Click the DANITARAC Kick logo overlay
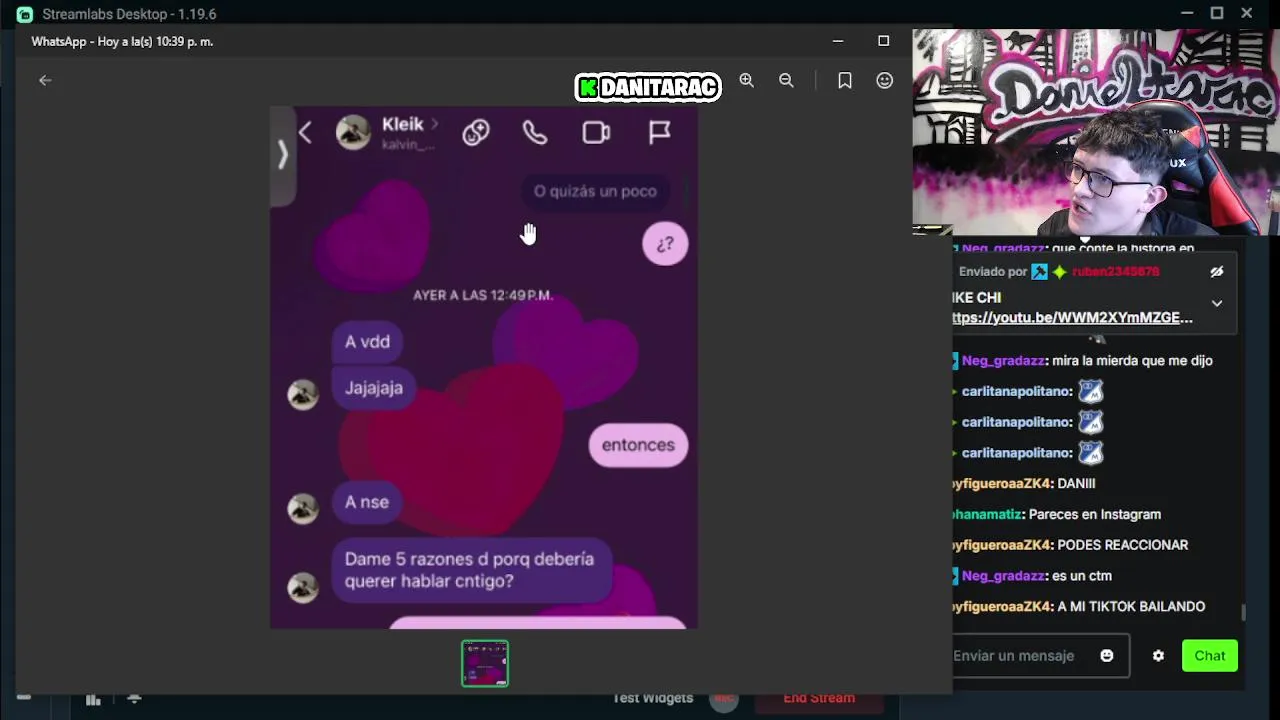The height and width of the screenshot is (720, 1280). tap(648, 88)
